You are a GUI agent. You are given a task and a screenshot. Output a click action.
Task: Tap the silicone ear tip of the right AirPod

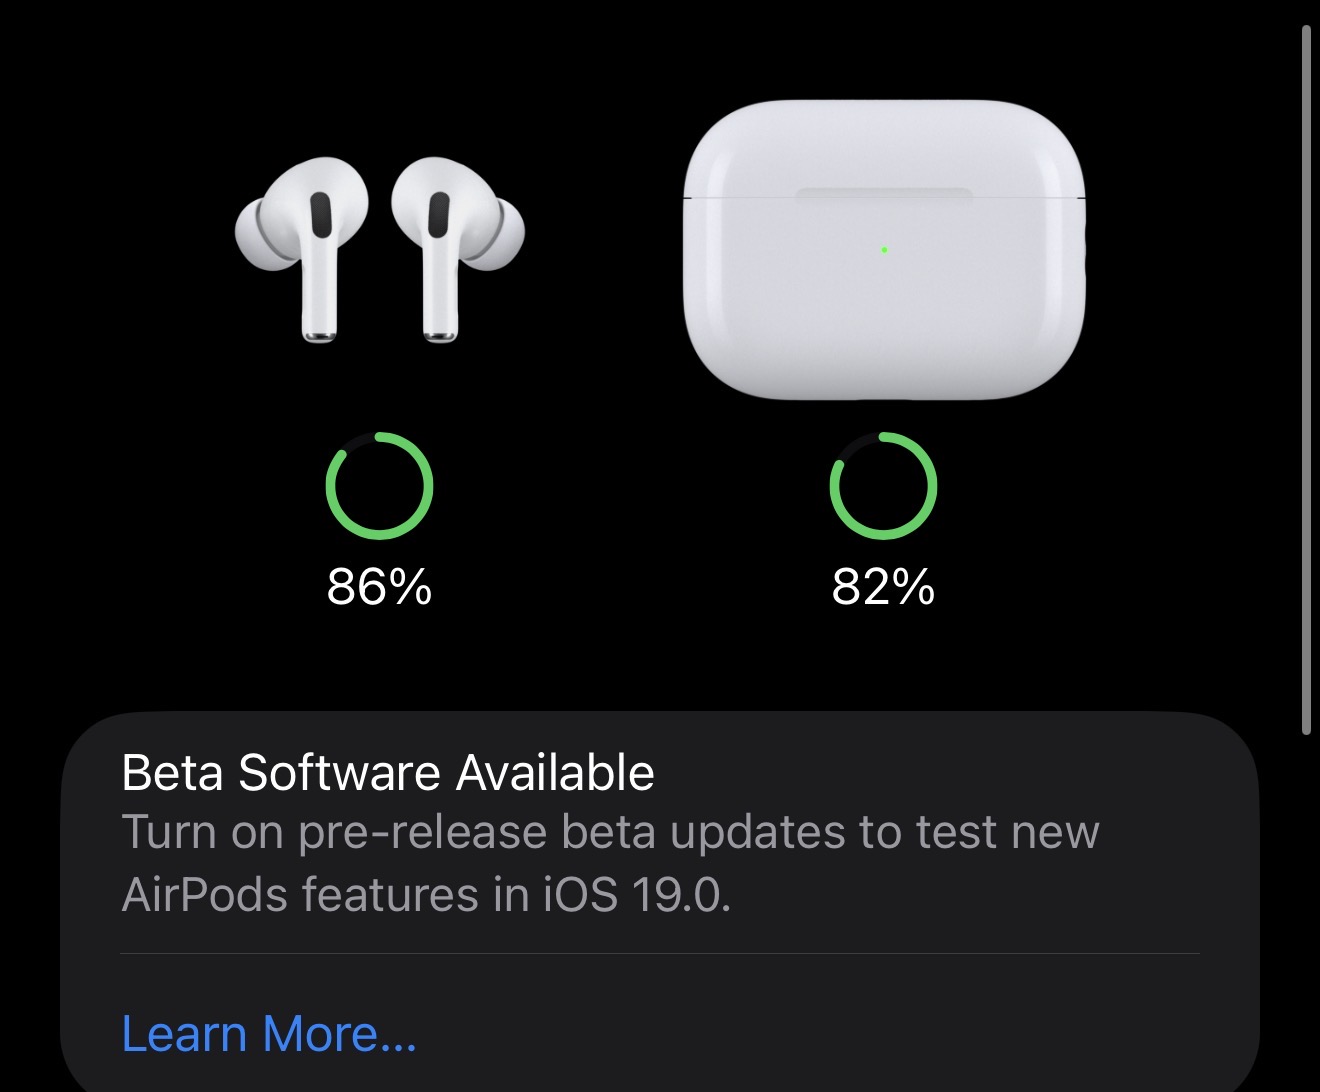point(507,232)
